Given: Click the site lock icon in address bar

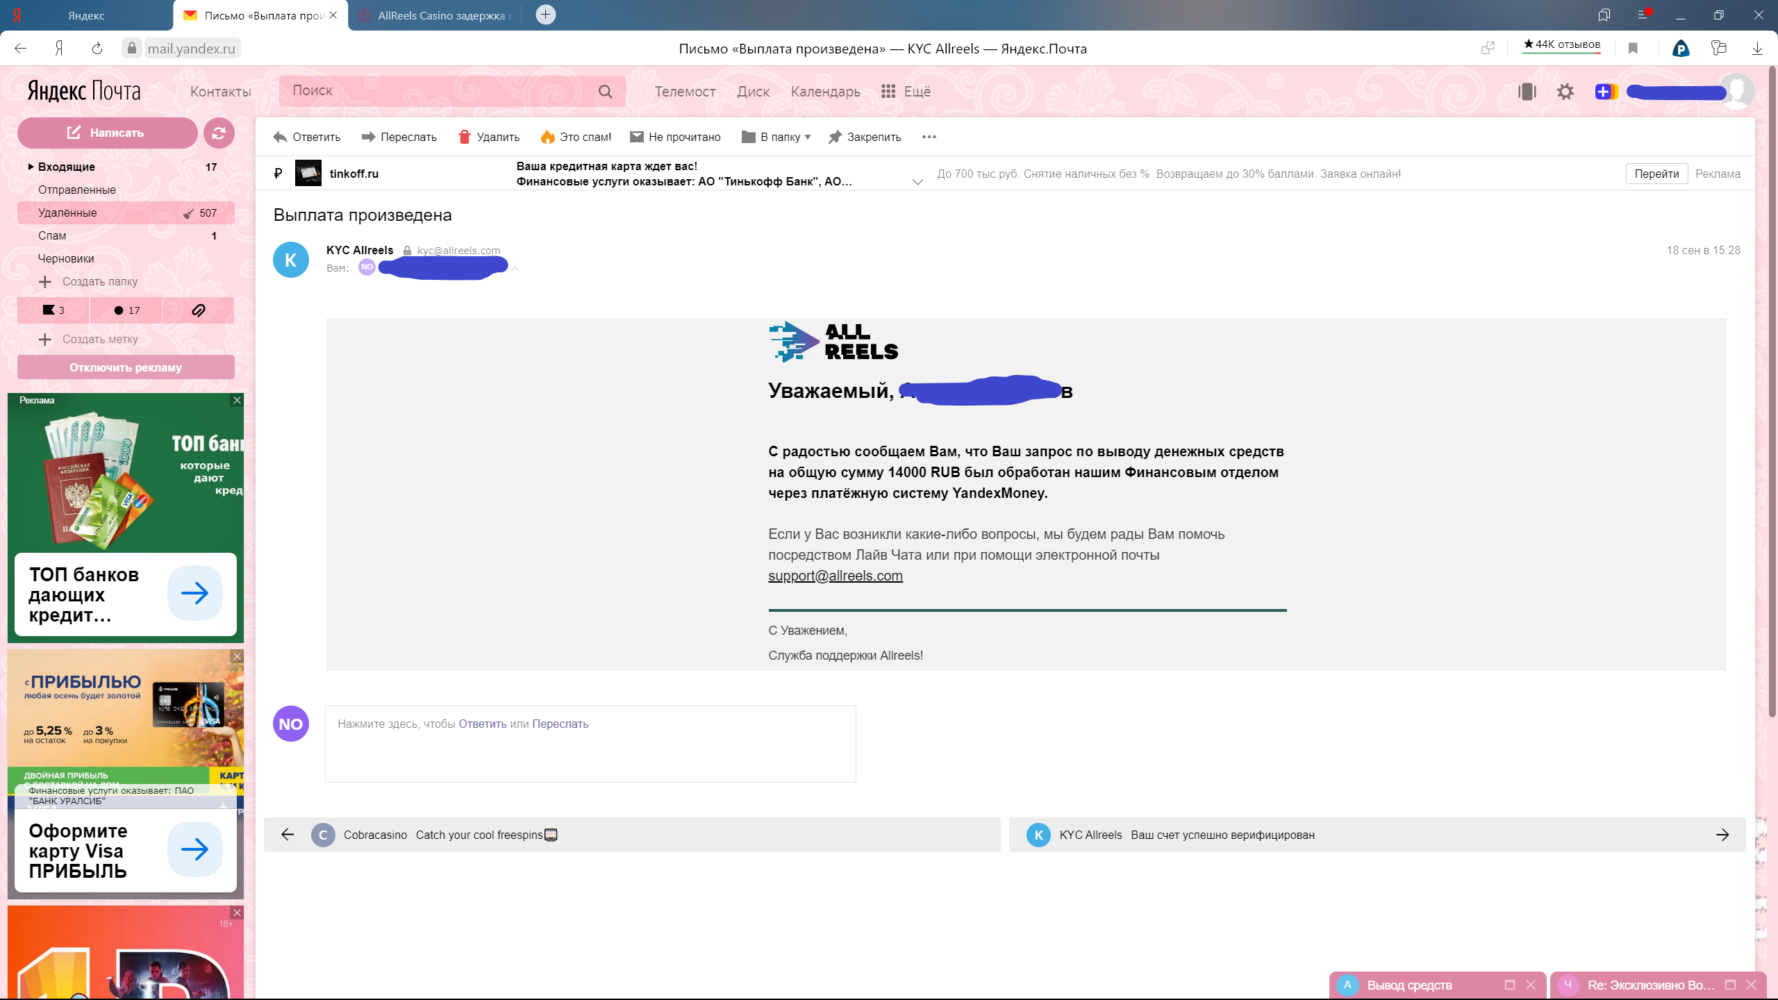Looking at the screenshot, I should click(x=131, y=48).
